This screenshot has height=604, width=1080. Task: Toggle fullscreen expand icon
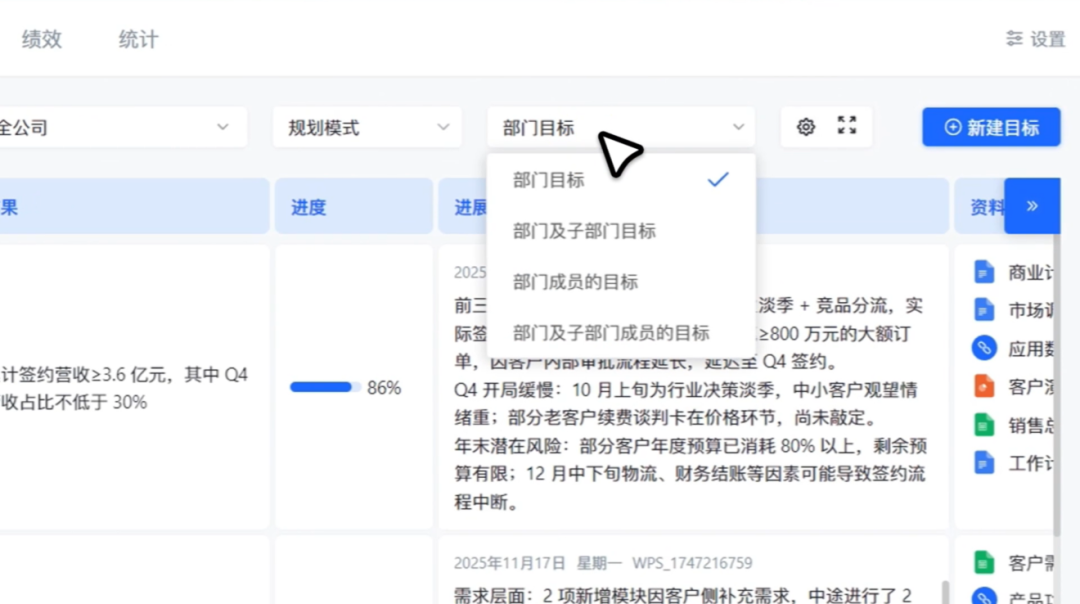[847, 125]
